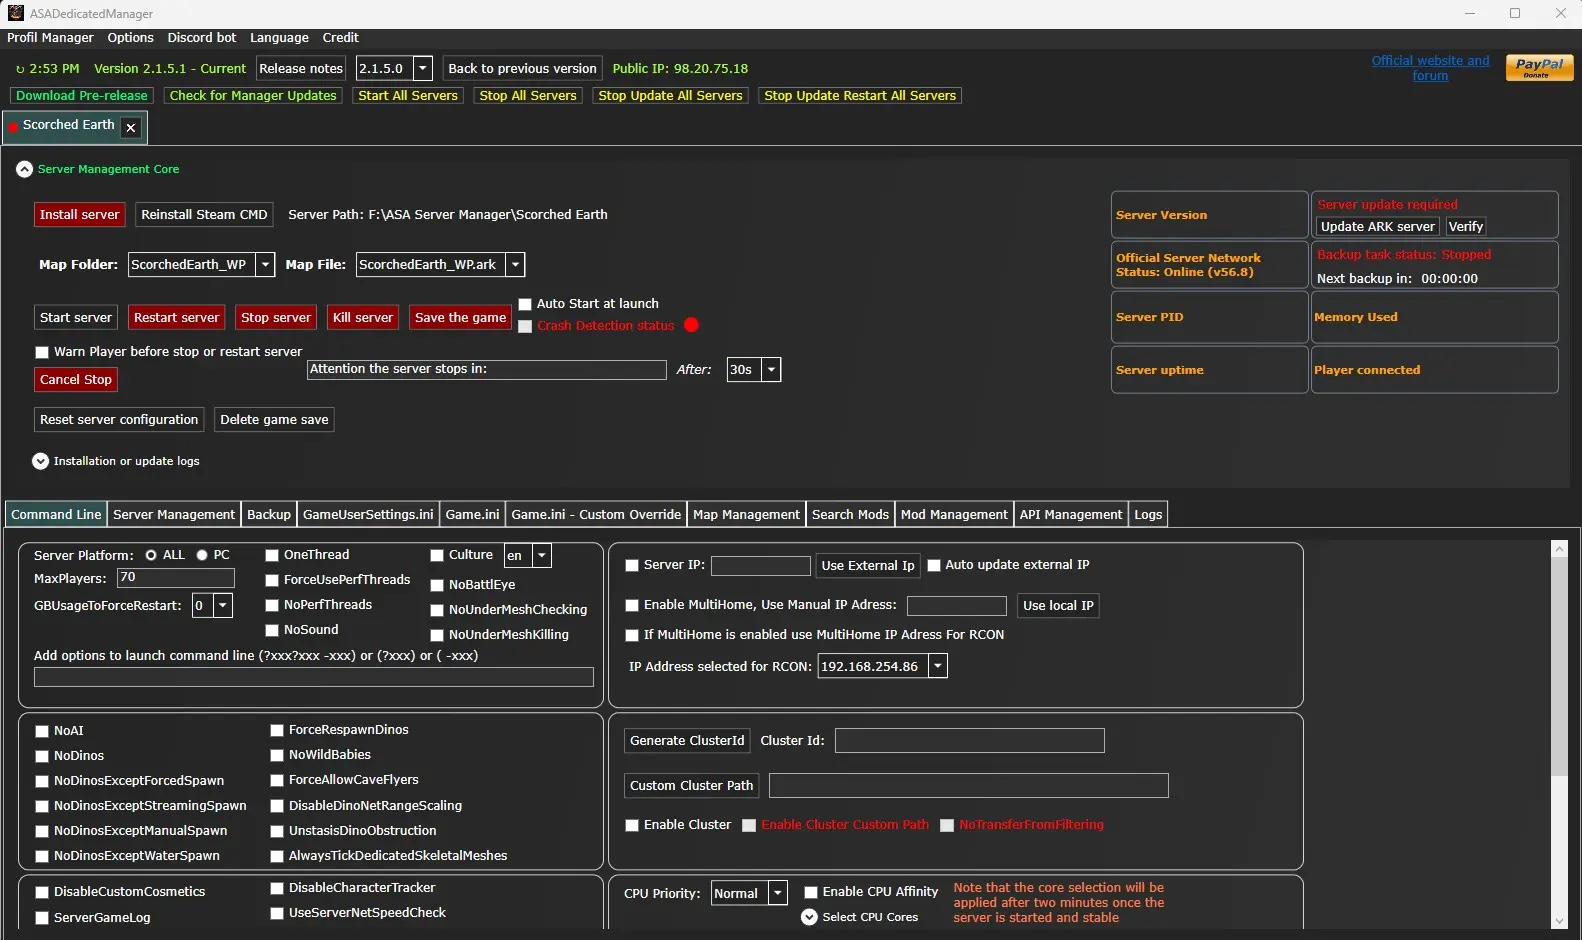Click the MaxPlayers input field

click(175, 578)
